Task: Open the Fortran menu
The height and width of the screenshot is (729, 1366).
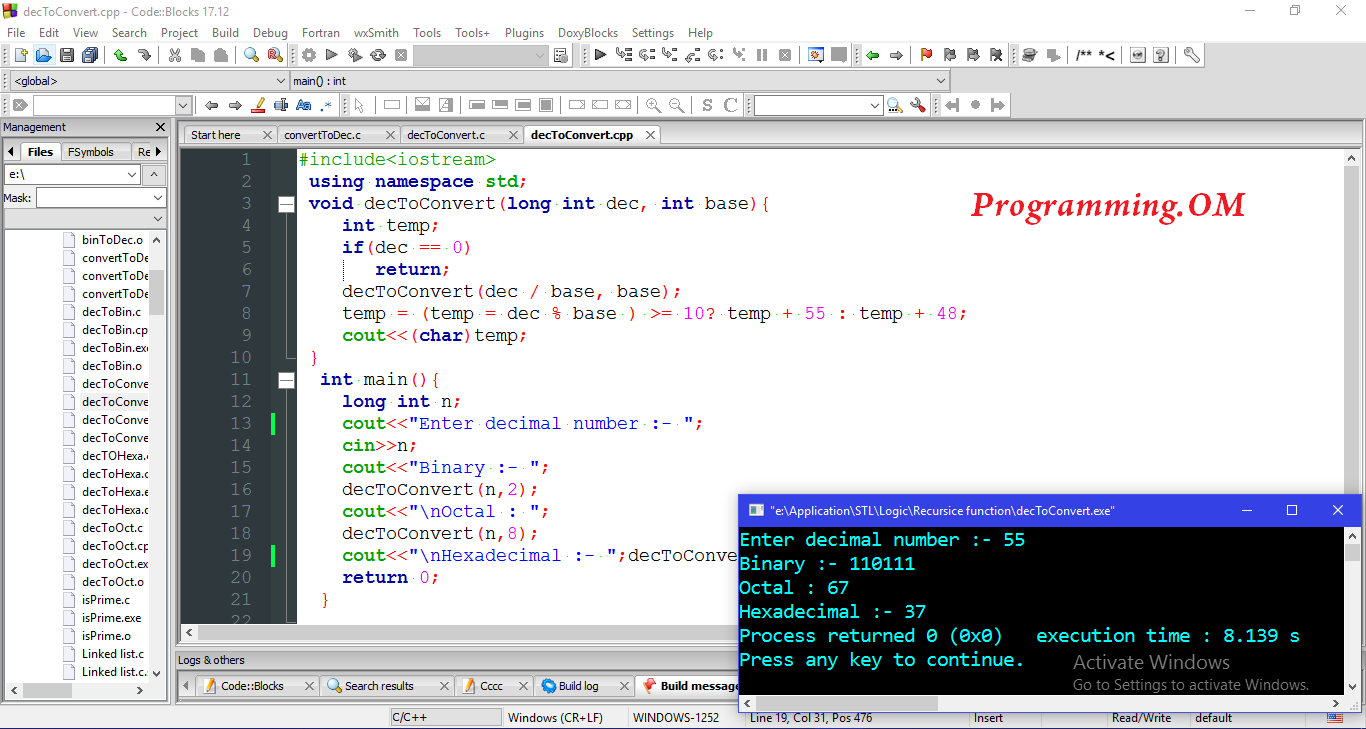Action: point(320,32)
